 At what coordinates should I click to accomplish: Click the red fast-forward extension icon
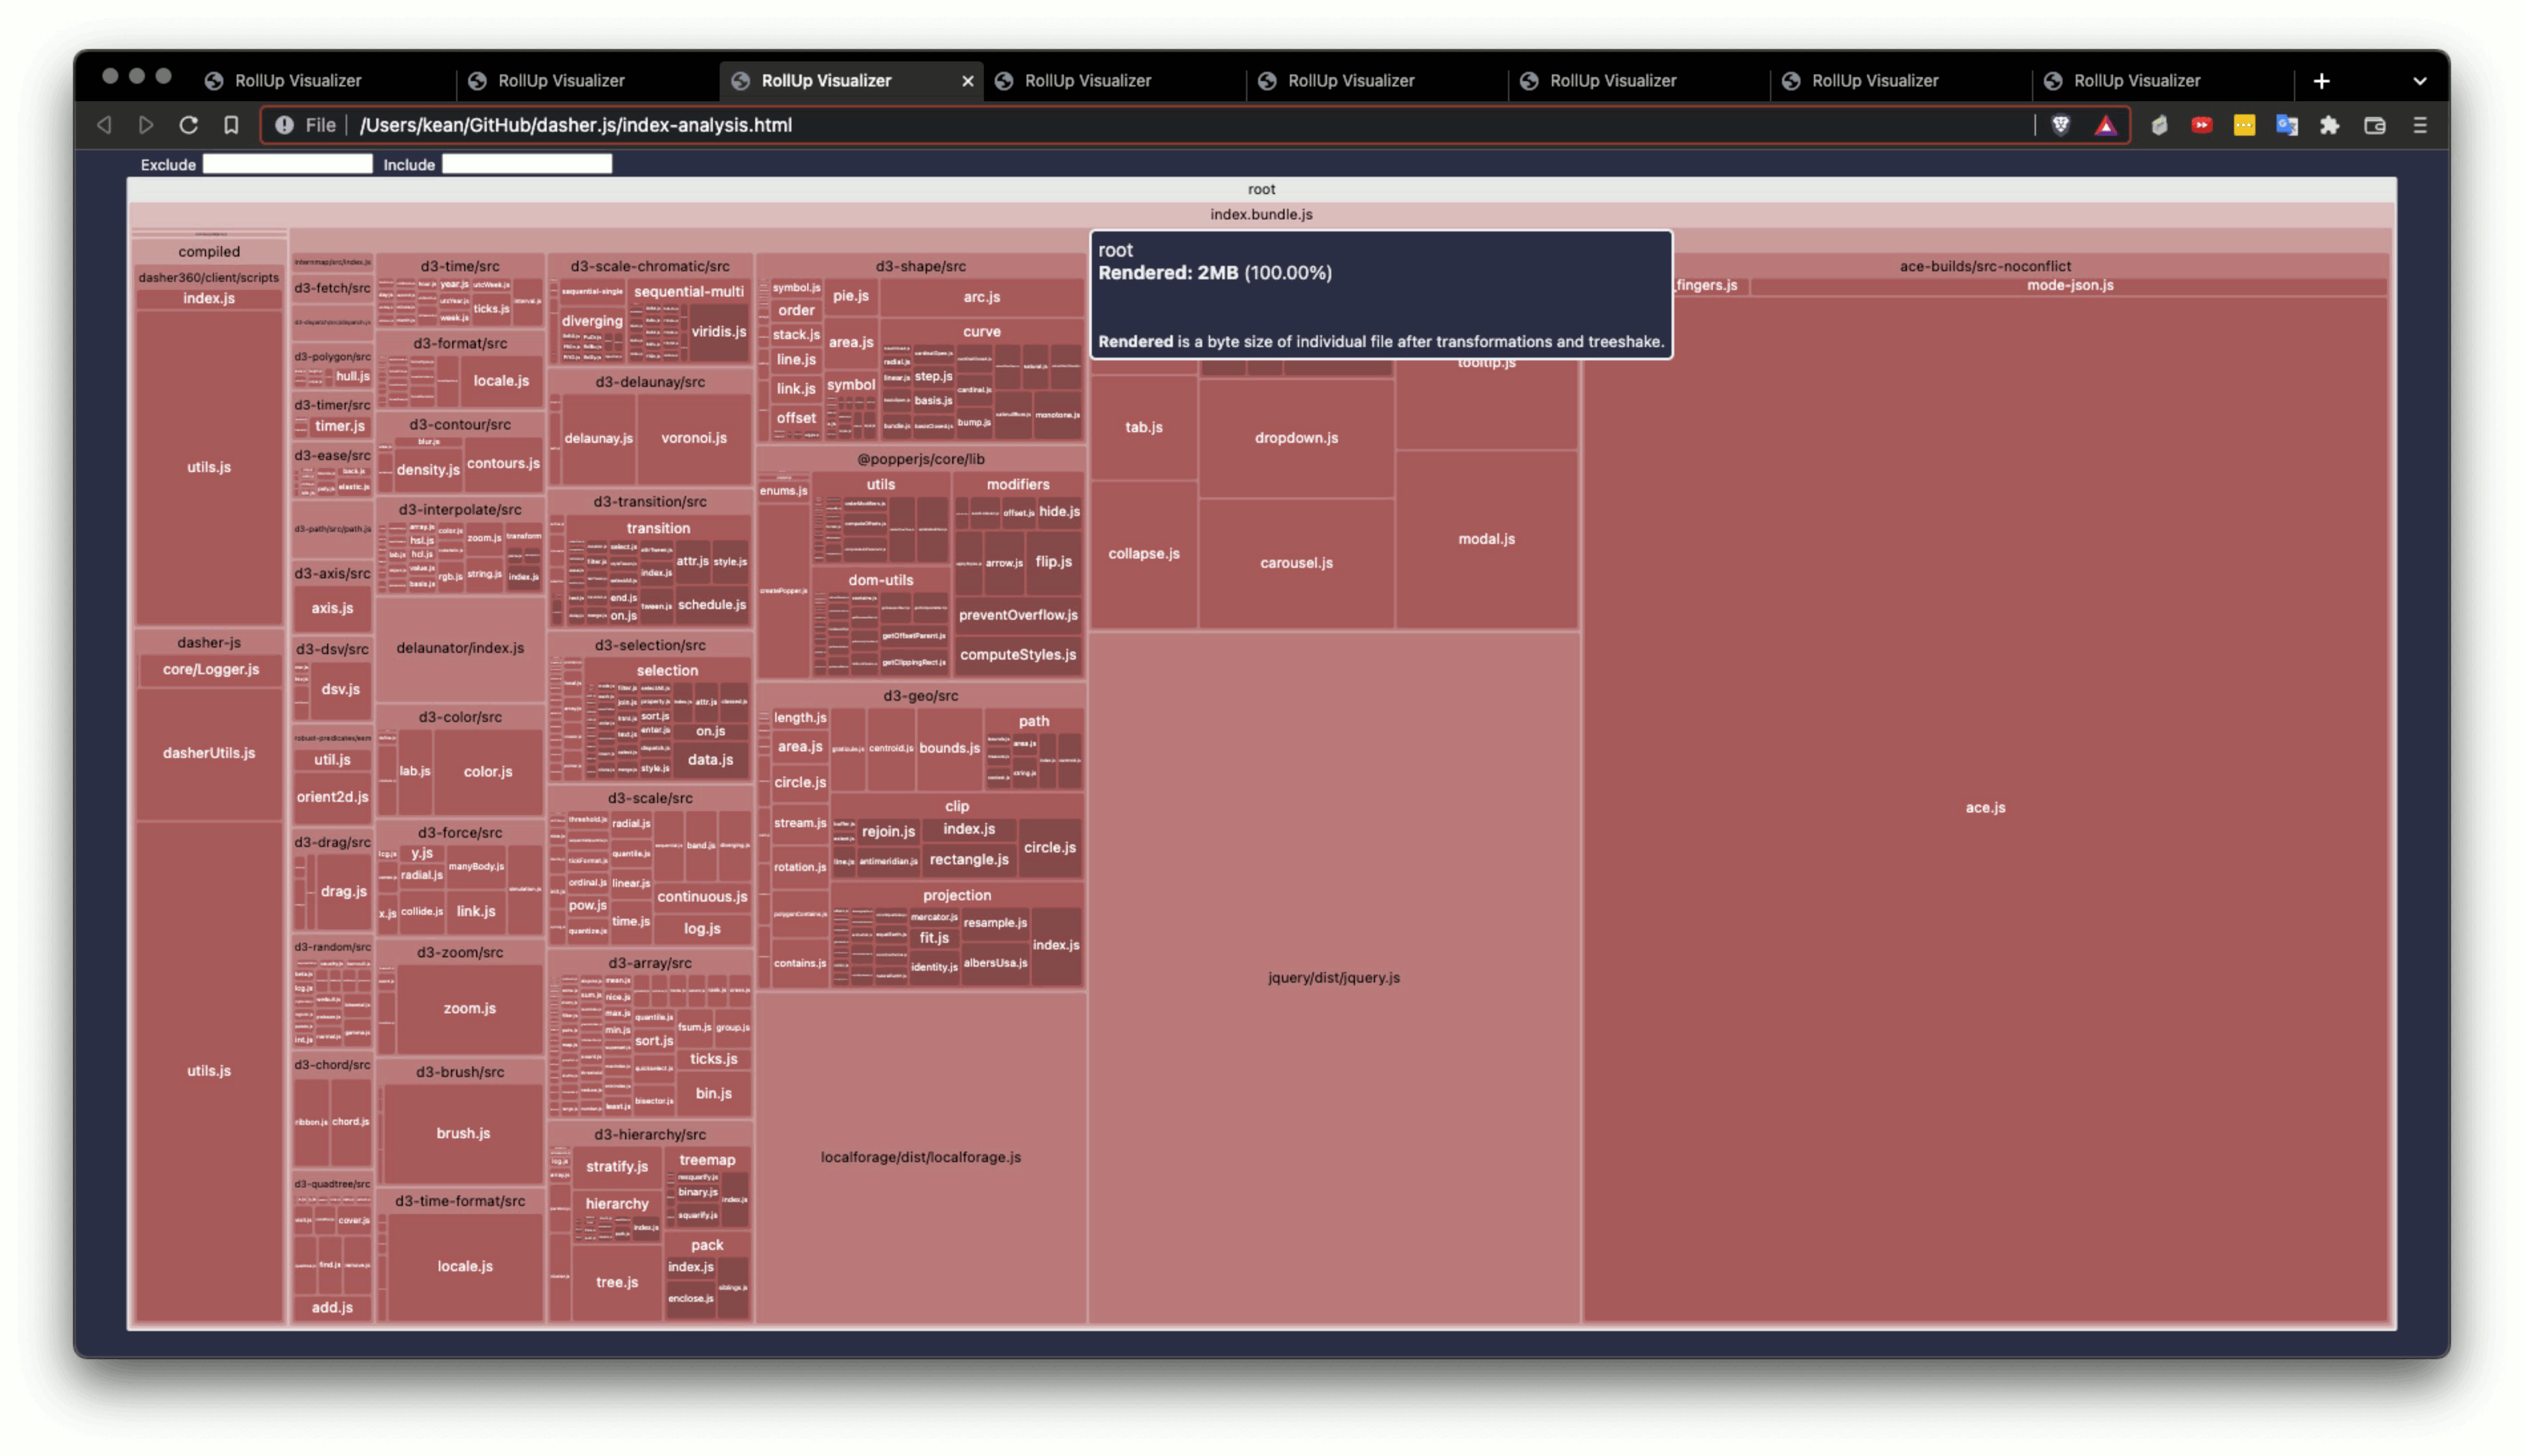click(2201, 125)
